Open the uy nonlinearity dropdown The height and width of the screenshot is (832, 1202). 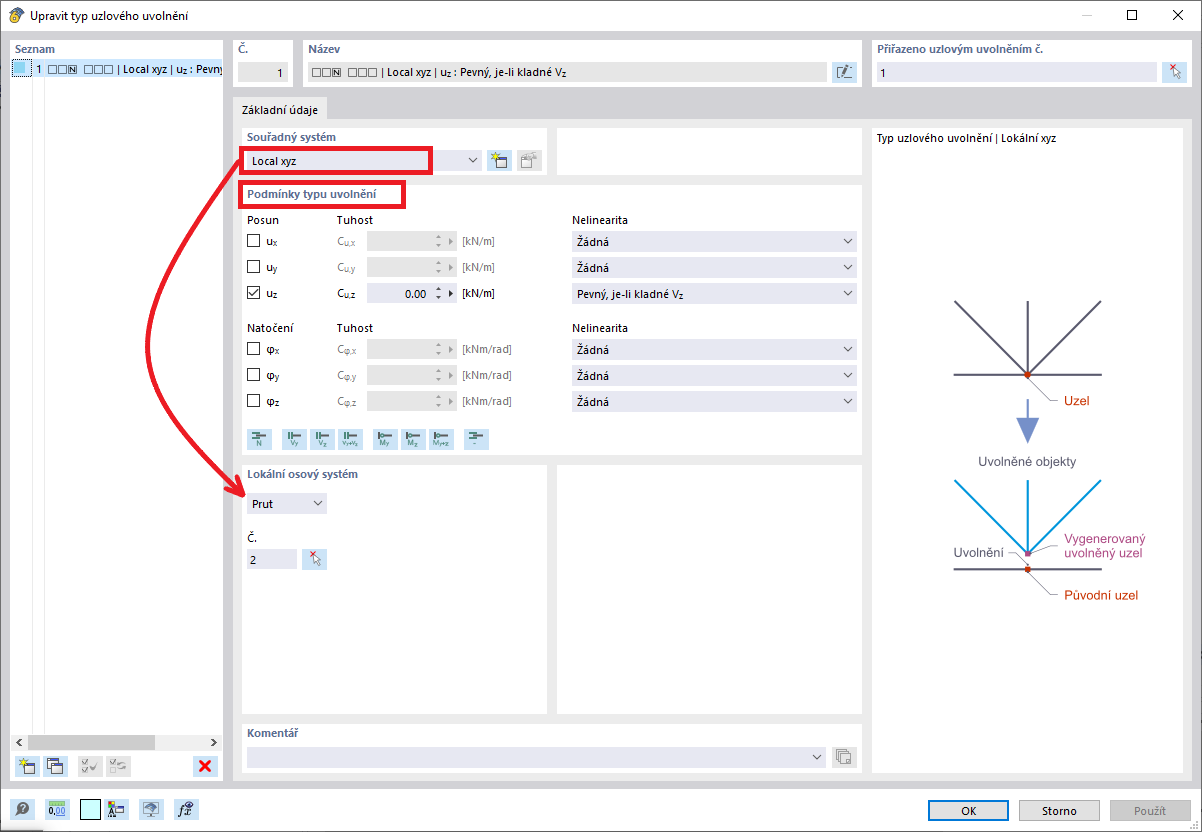[714, 267]
